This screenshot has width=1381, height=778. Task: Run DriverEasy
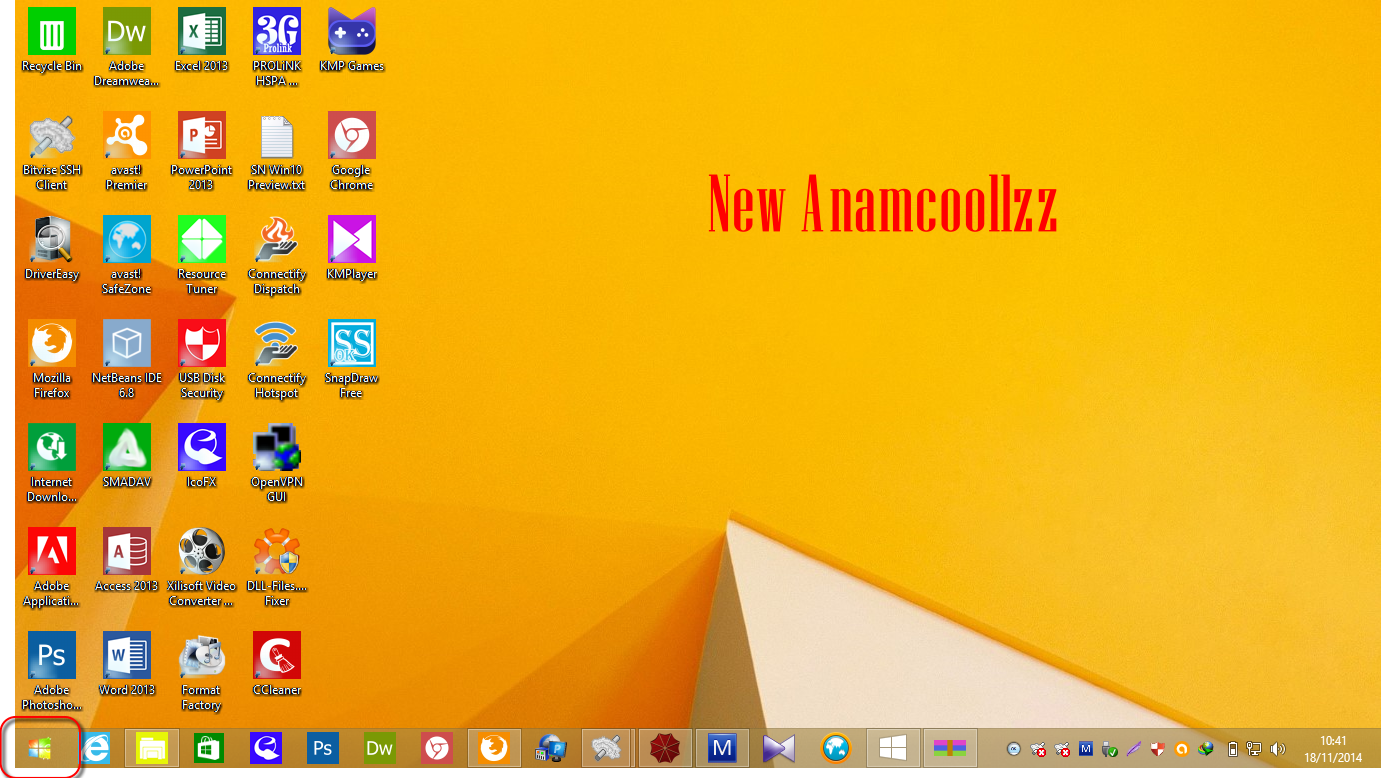pos(51,241)
